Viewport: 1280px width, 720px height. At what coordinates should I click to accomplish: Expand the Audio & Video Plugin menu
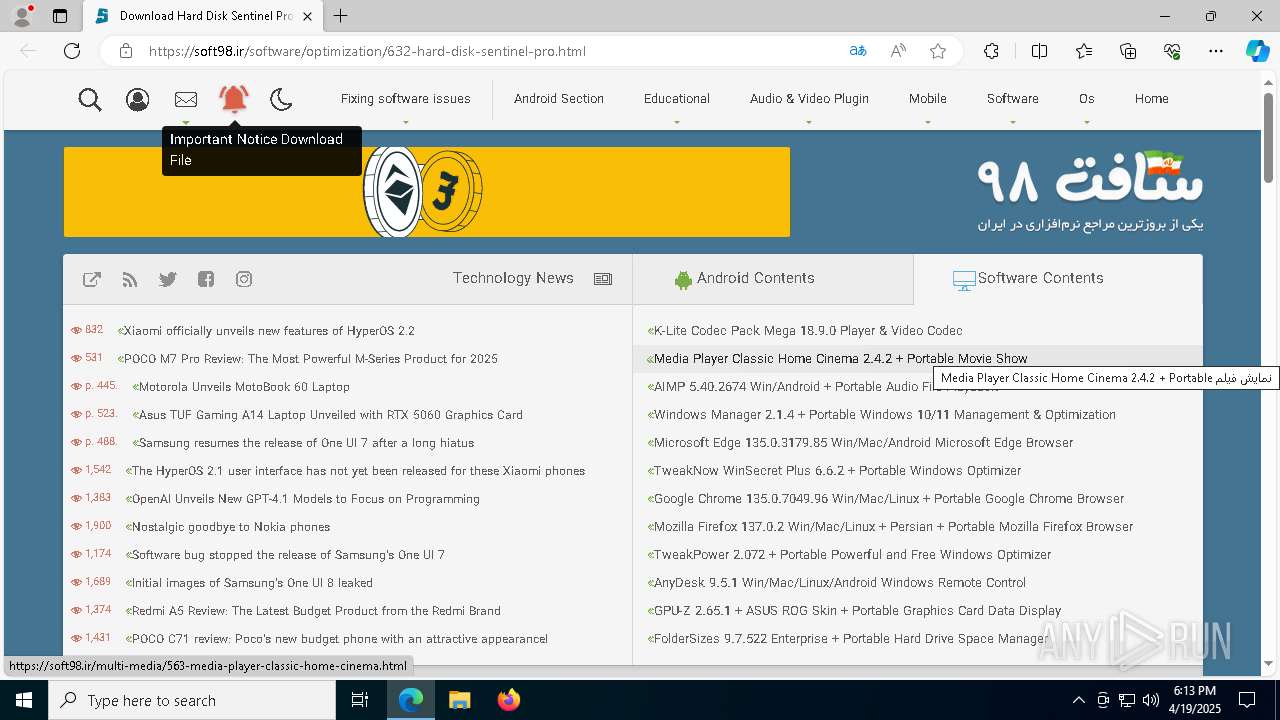click(809, 99)
